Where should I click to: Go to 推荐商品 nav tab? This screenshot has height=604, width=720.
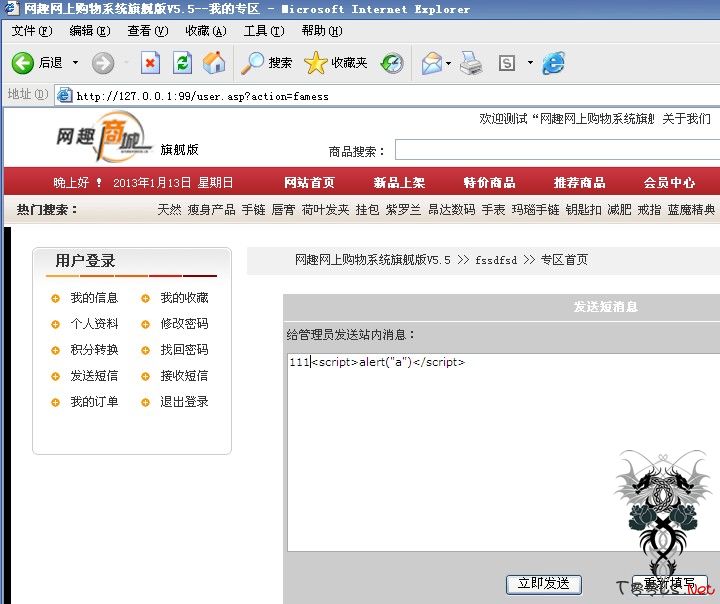579,183
